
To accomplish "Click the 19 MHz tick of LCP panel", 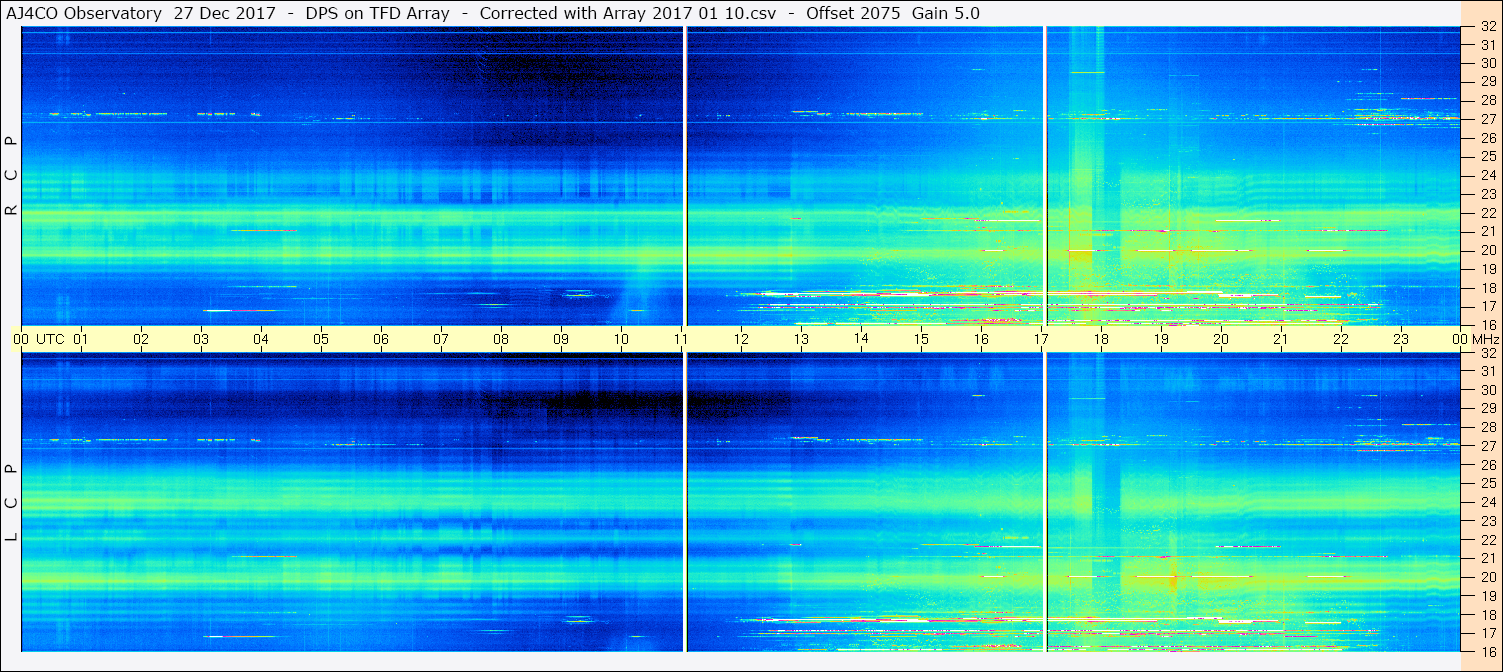I will (x=1488, y=596).
